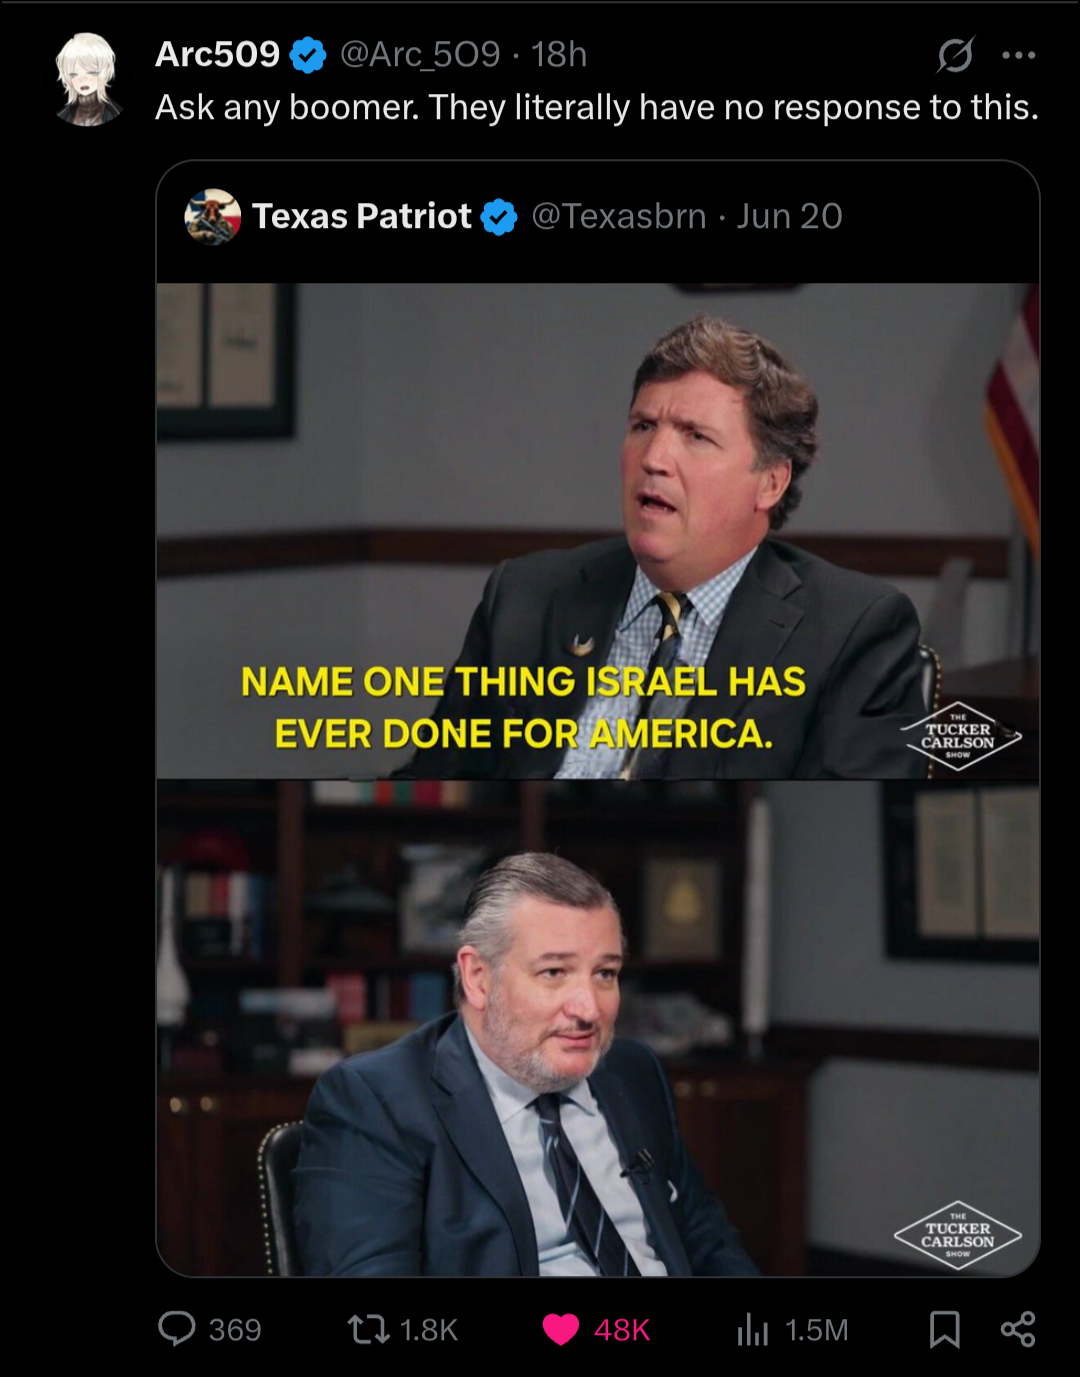Open the reply comment icon
1080x1377 pixels.
(x=177, y=1329)
